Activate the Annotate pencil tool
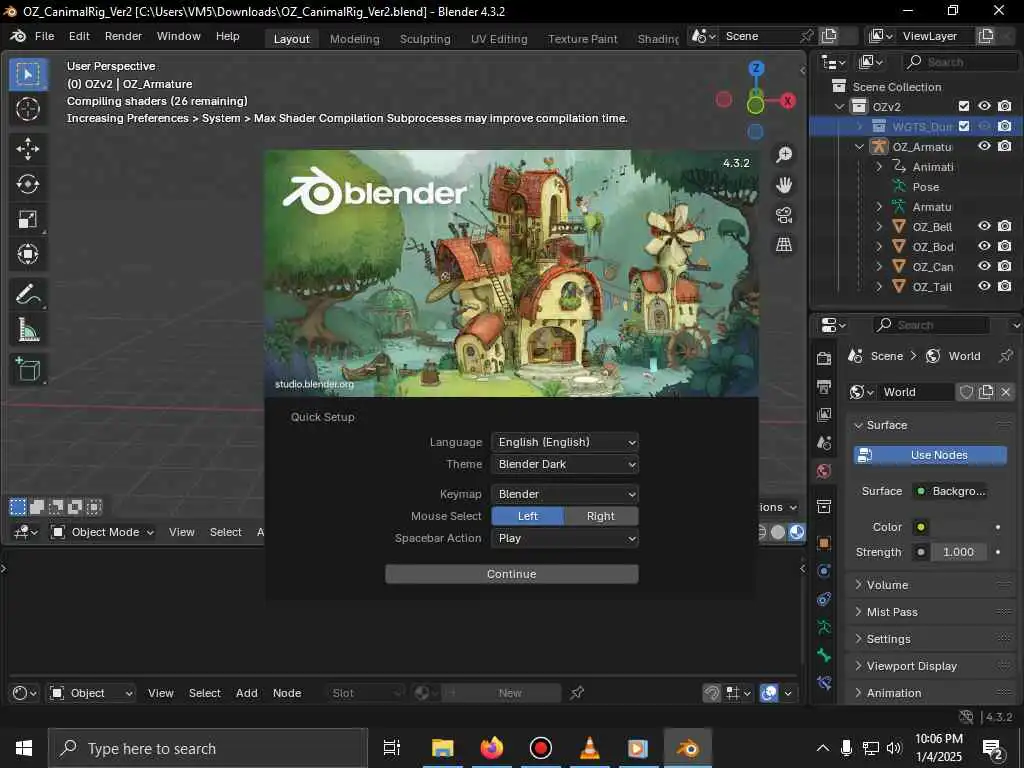 (27, 295)
